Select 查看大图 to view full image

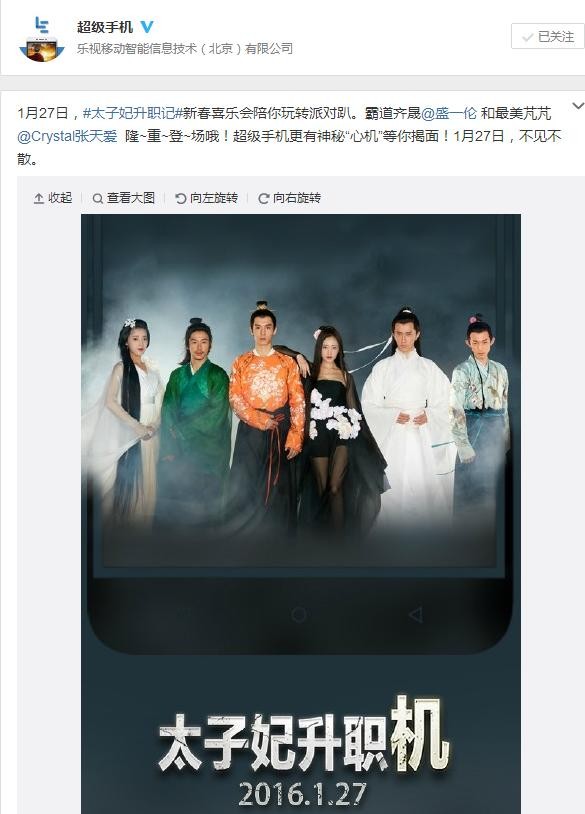tap(124, 198)
